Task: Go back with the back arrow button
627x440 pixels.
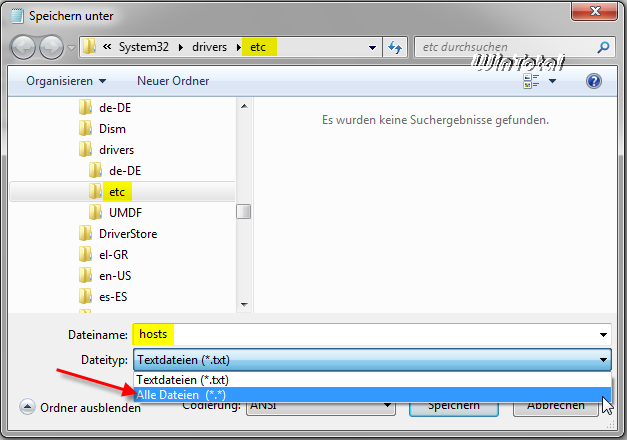Action: [23, 47]
